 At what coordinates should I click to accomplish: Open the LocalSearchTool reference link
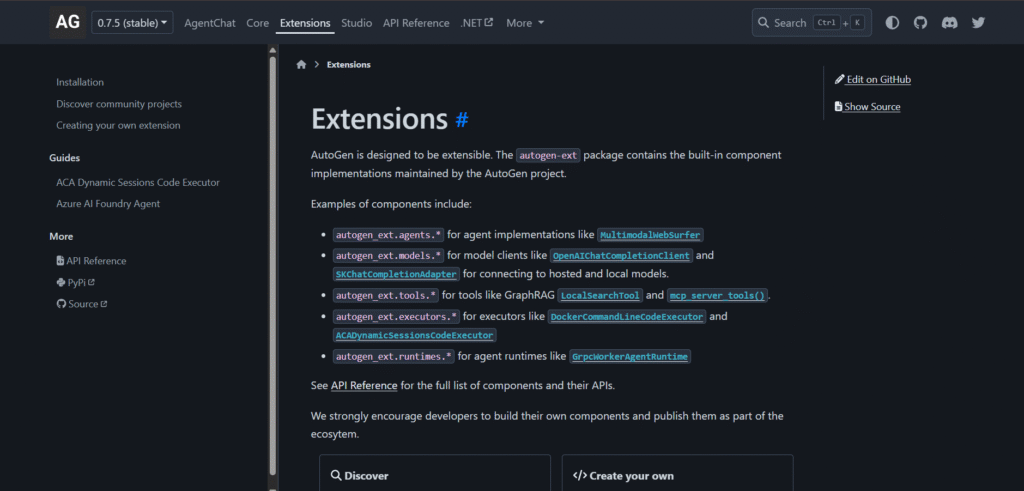click(x=600, y=296)
